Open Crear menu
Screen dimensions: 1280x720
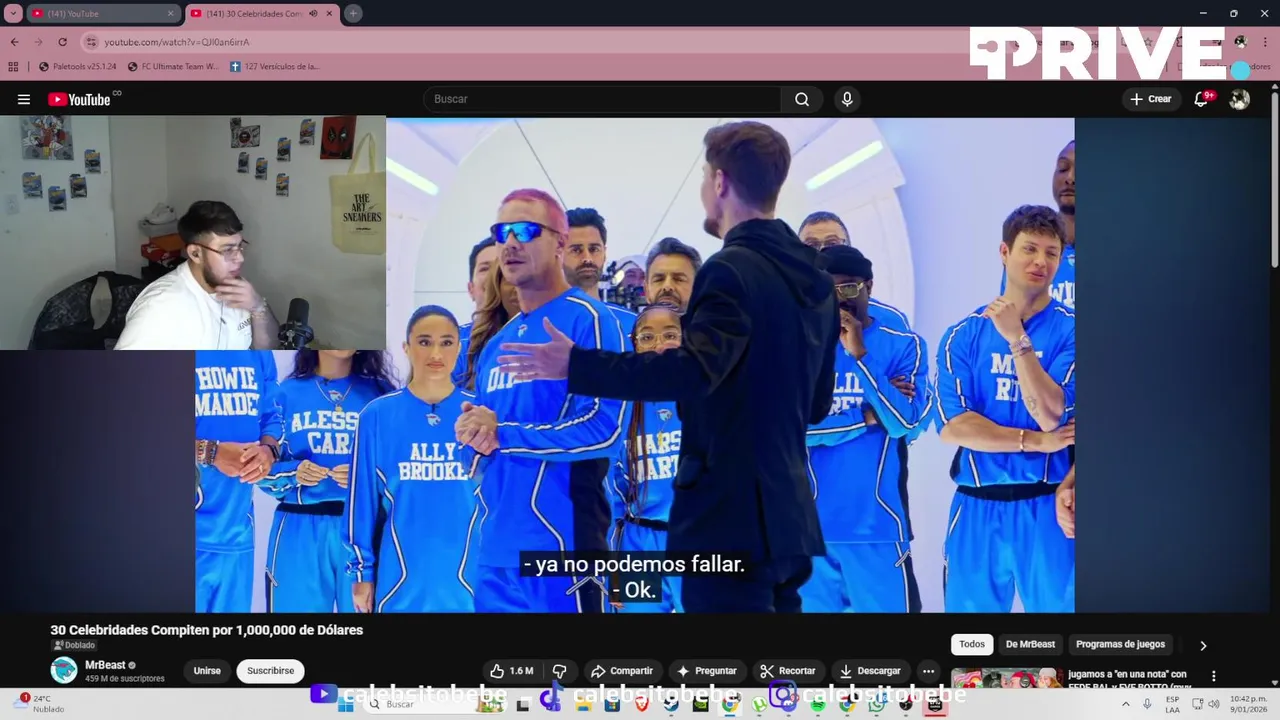[1151, 99]
